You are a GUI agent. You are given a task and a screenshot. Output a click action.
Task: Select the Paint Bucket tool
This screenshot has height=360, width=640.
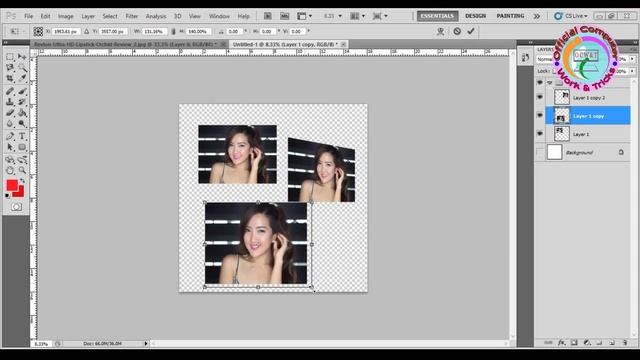pyautogui.click(x=22, y=113)
